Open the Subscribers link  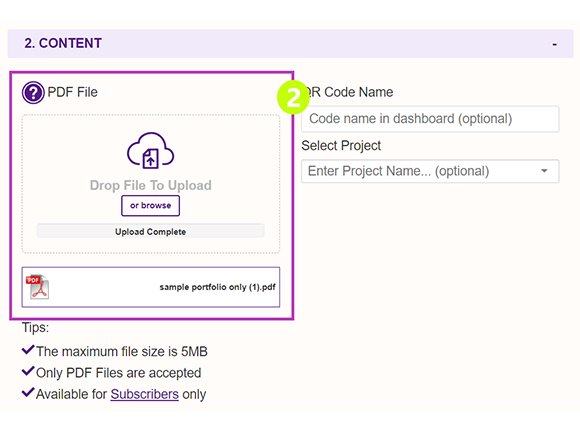point(145,394)
